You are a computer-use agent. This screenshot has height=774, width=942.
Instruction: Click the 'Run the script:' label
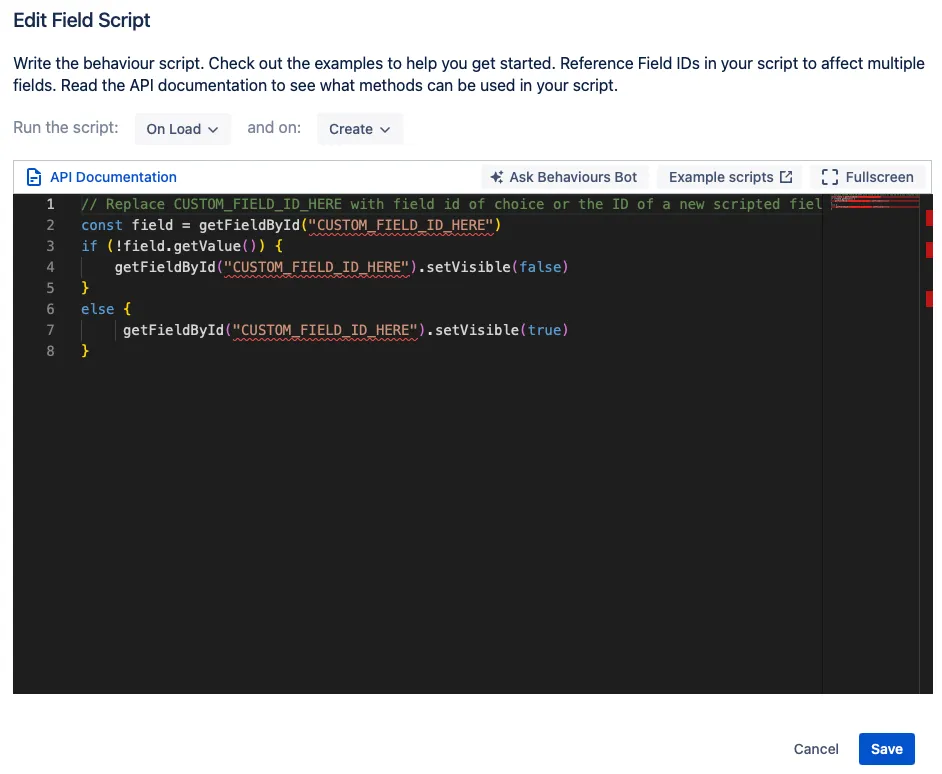[x=65, y=128]
